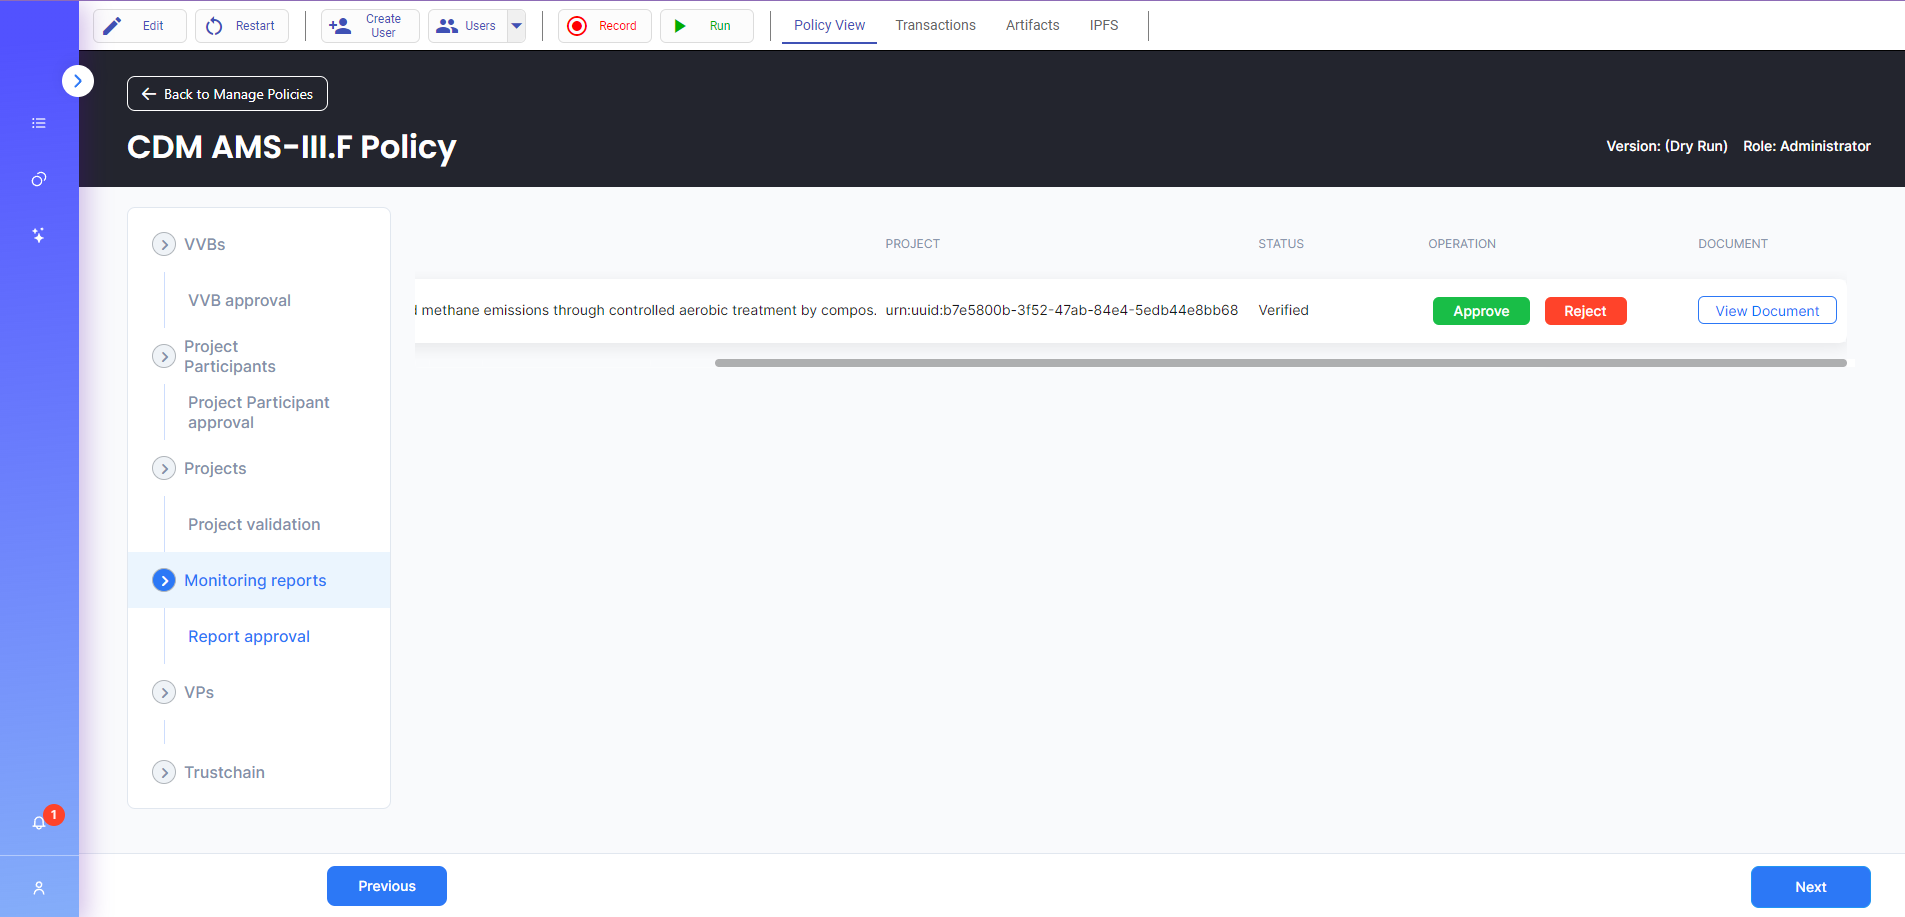Screen dimensions: 1905x917
Task: Start recording with the Record icon
Action: tap(577, 26)
